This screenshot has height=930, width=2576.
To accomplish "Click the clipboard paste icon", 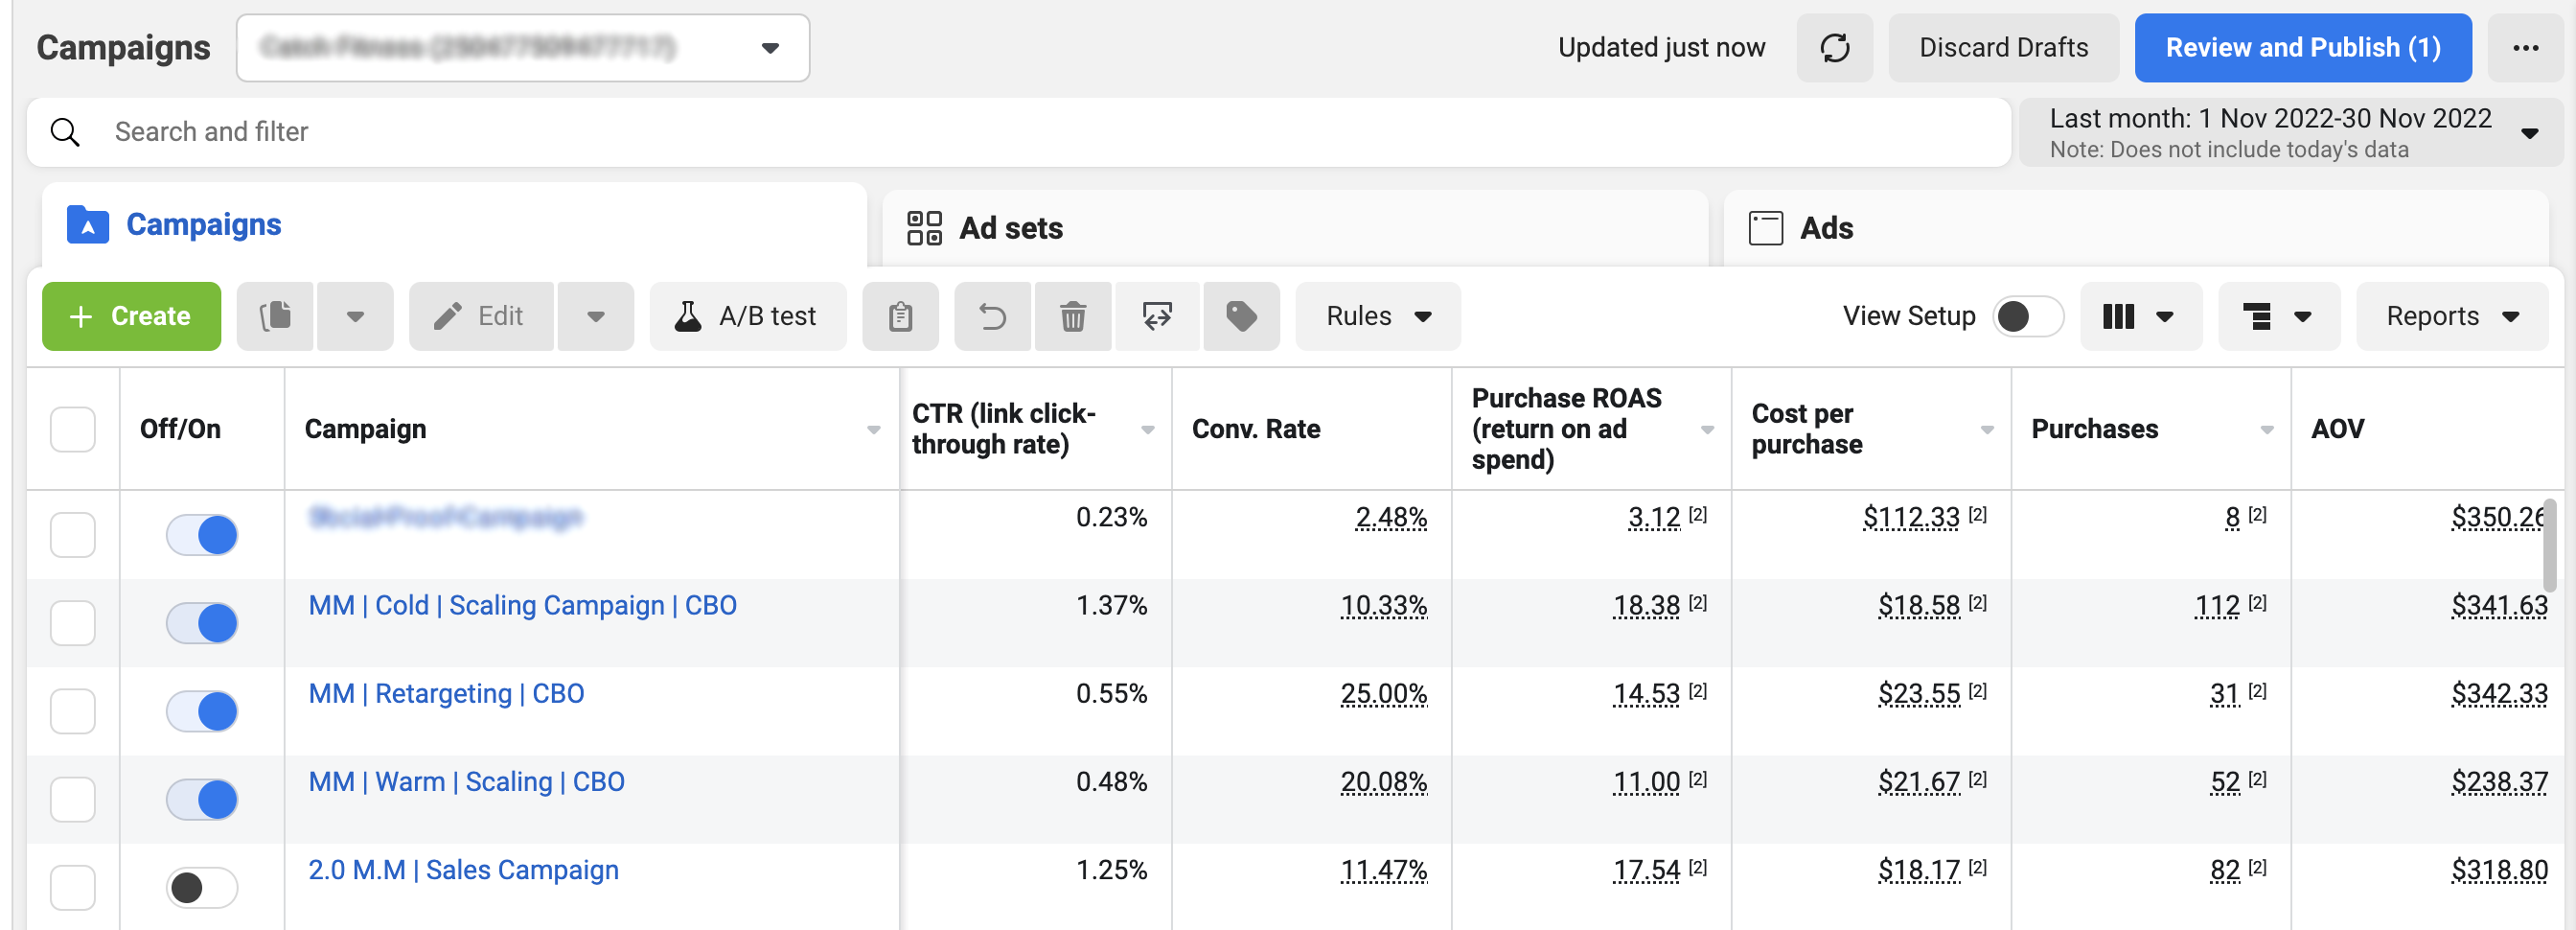I will tap(900, 316).
